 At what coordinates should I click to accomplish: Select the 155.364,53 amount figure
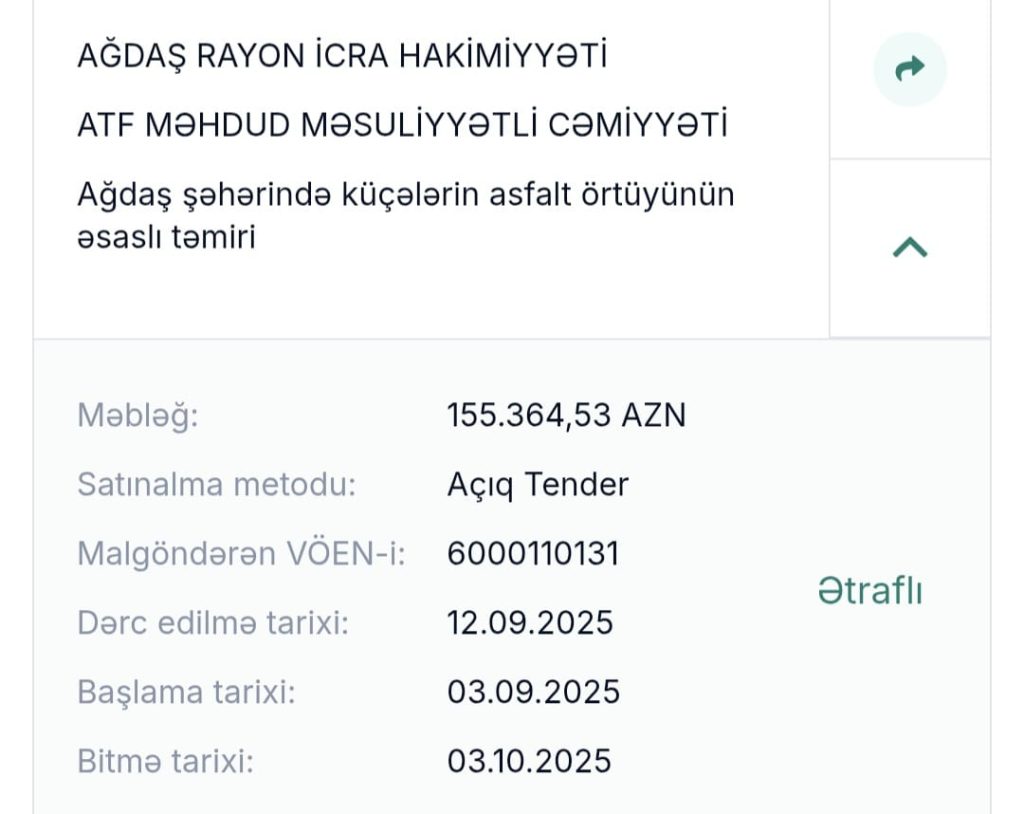tap(528, 415)
